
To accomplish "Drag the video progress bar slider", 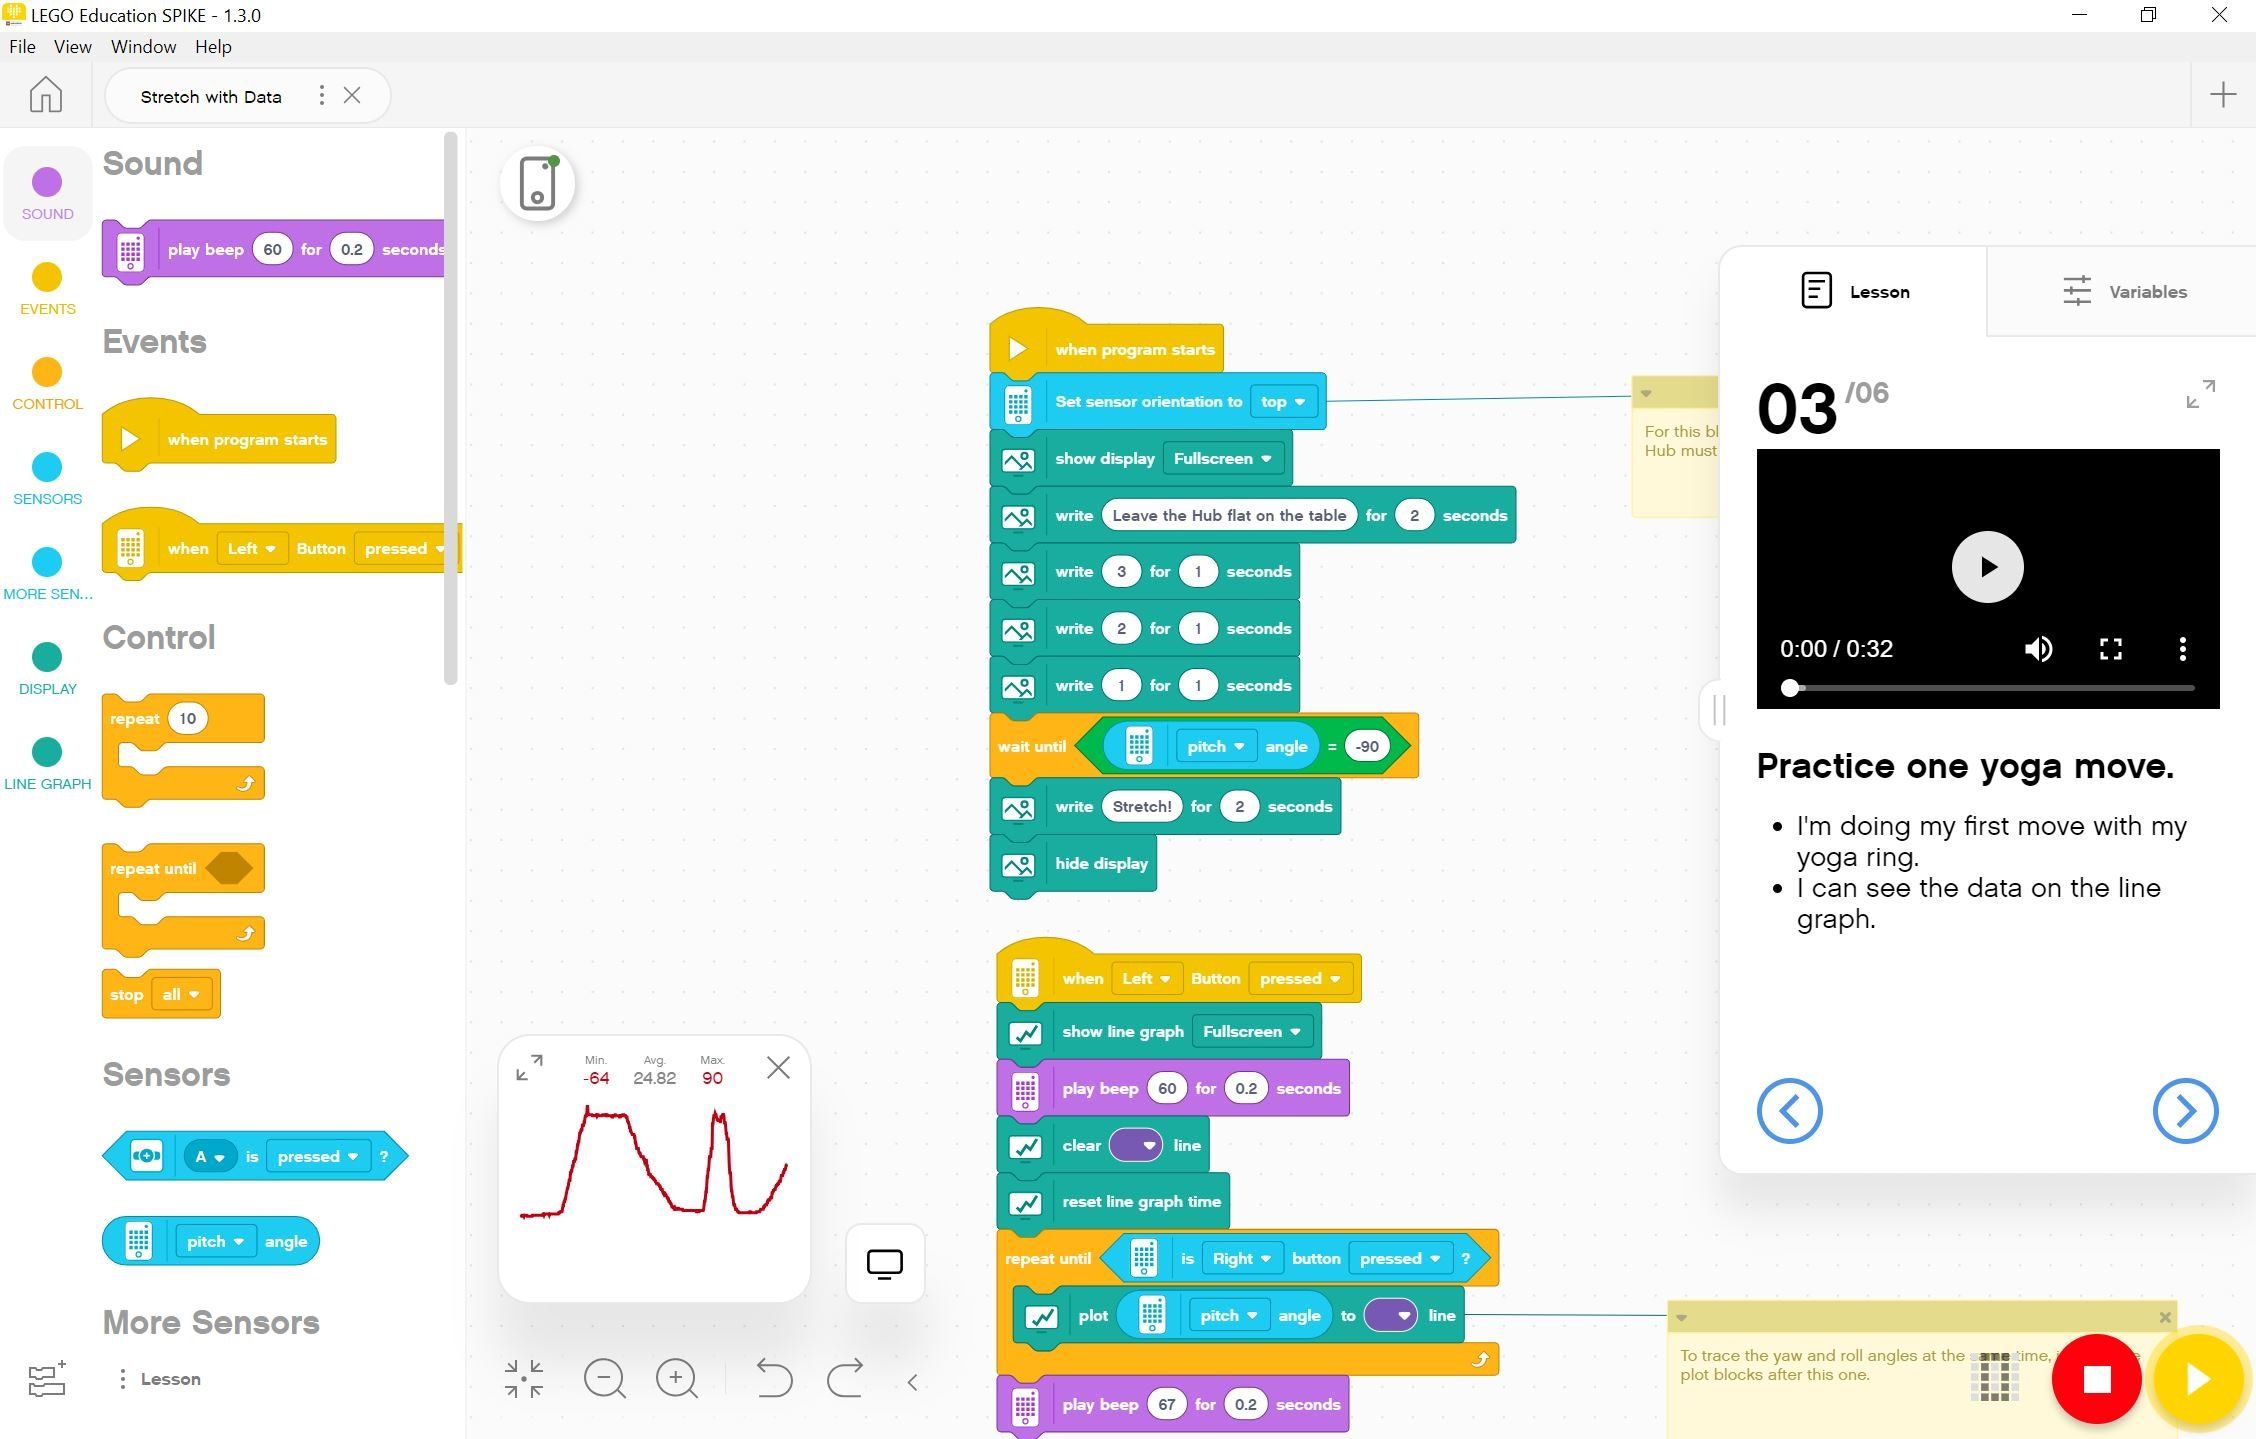I will point(1786,687).
